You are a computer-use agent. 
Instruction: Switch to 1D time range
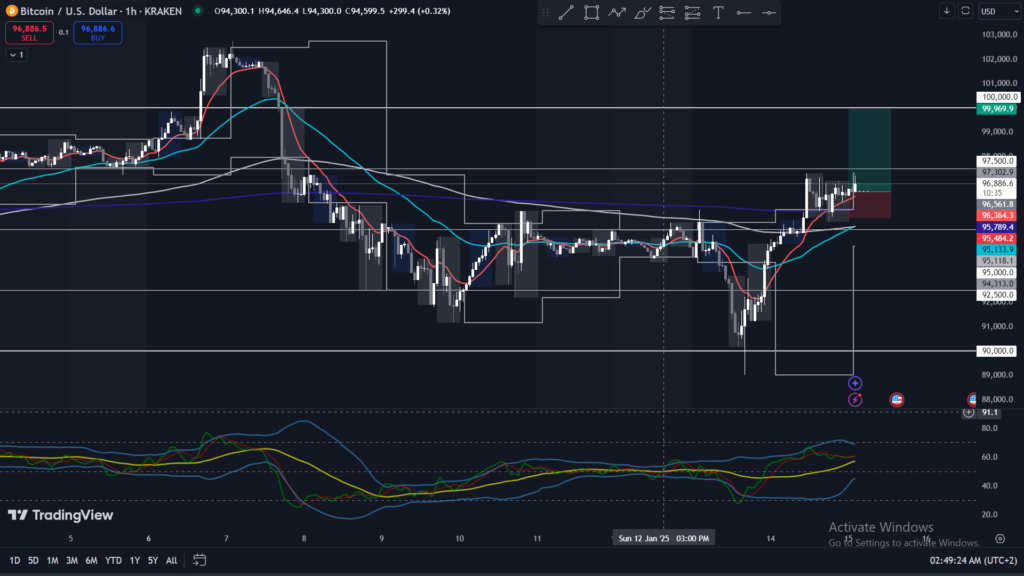point(15,560)
